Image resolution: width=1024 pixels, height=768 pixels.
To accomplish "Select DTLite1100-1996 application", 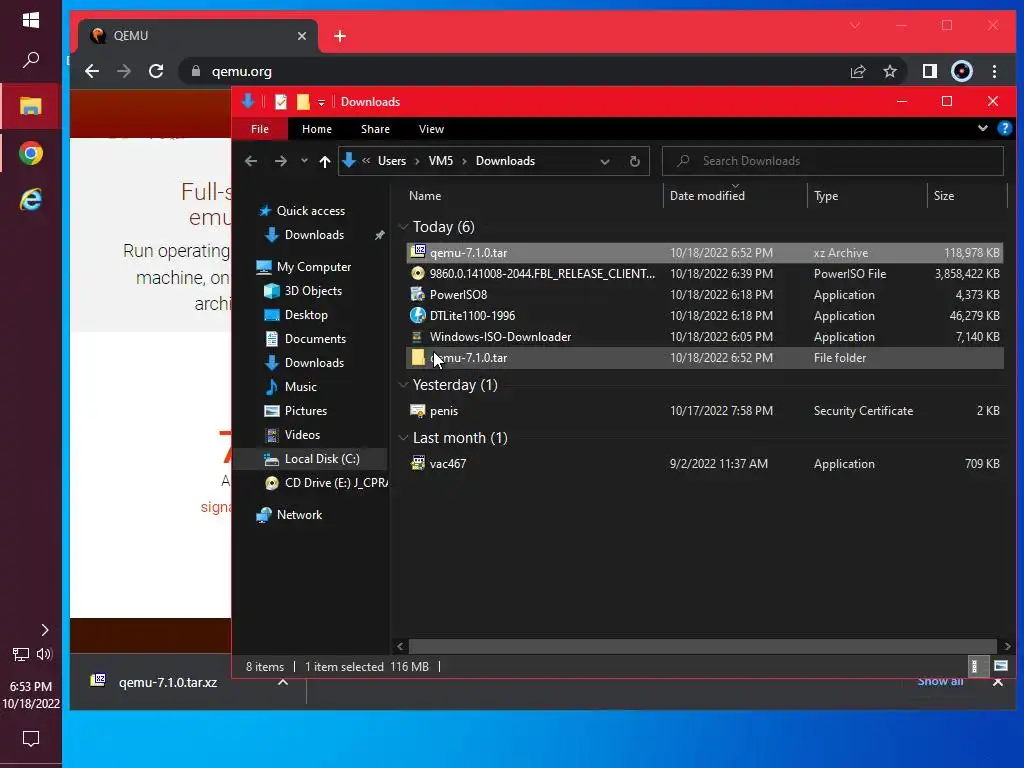I will click(x=705, y=315).
